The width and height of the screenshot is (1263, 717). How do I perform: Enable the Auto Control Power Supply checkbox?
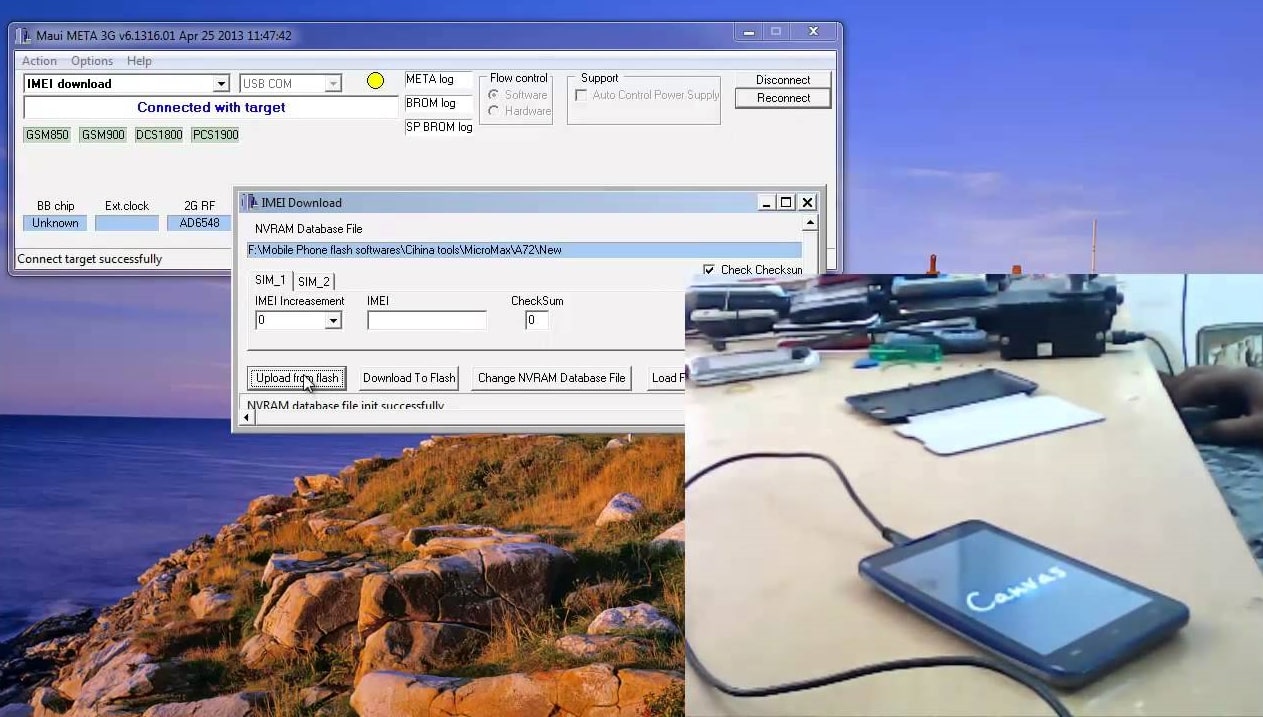coord(581,95)
